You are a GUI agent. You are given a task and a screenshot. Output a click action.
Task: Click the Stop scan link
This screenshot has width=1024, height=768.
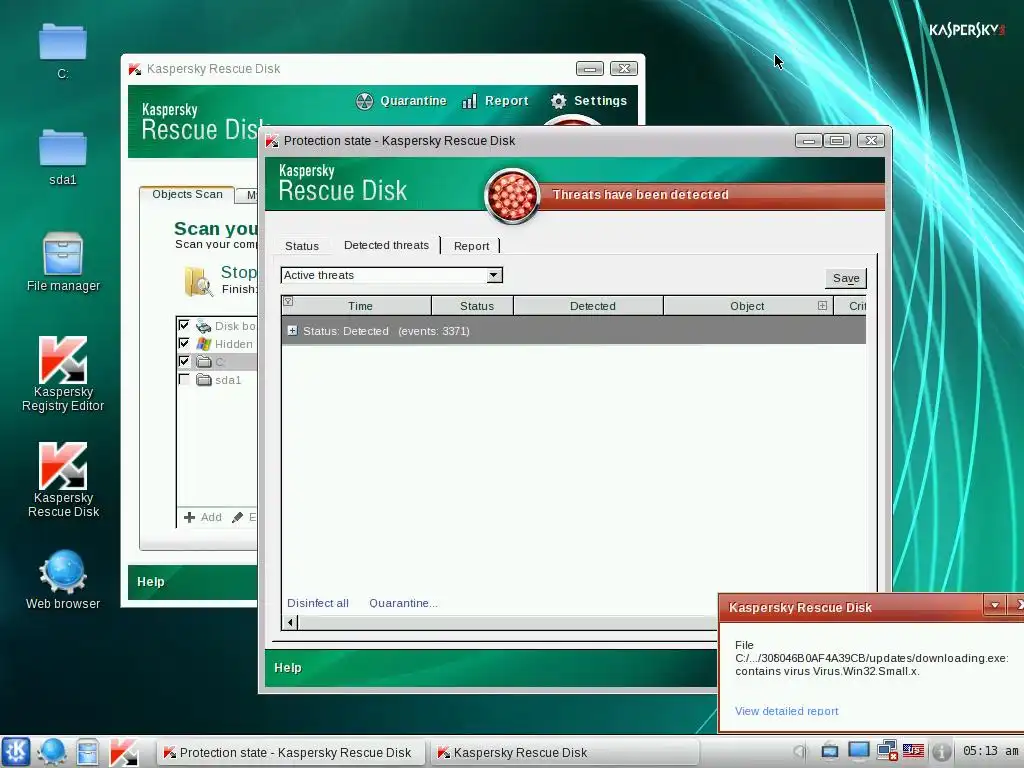(x=238, y=272)
